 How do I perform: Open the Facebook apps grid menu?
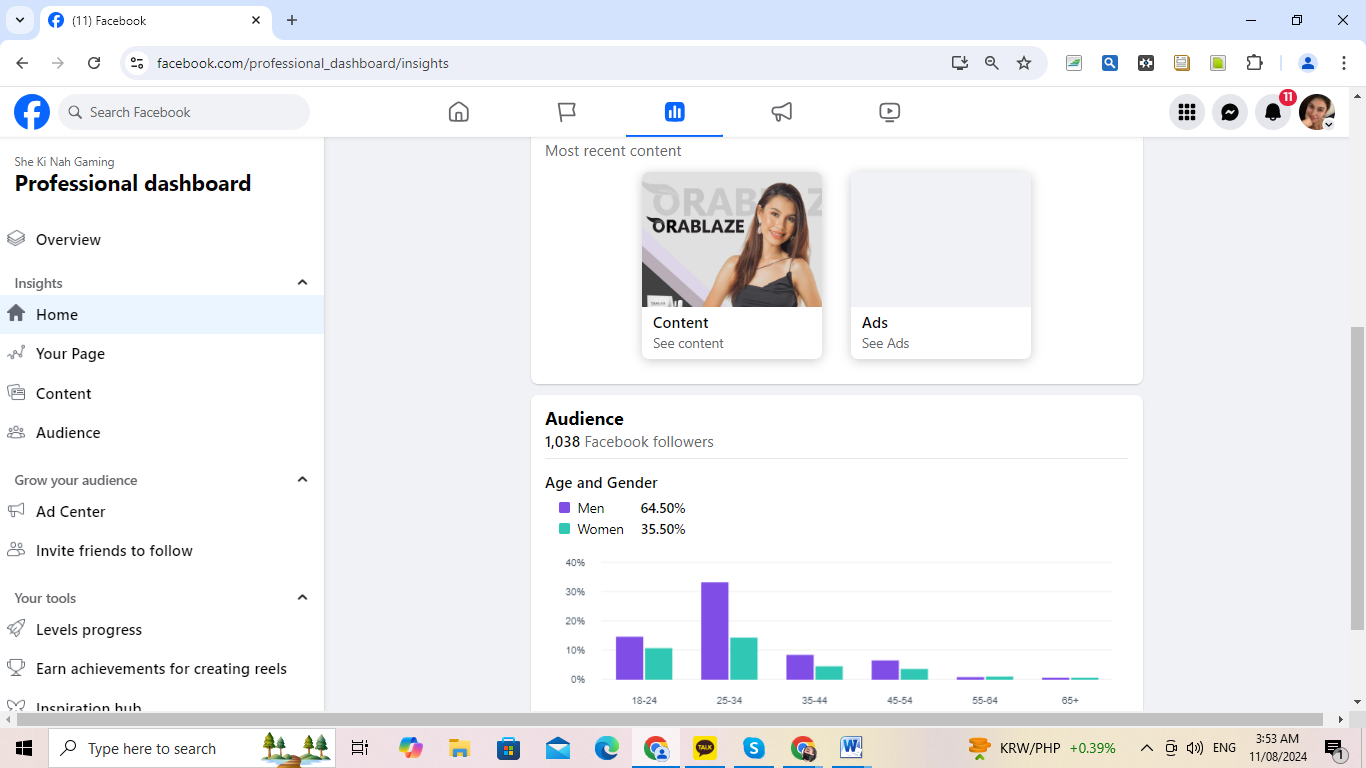point(1187,112)
